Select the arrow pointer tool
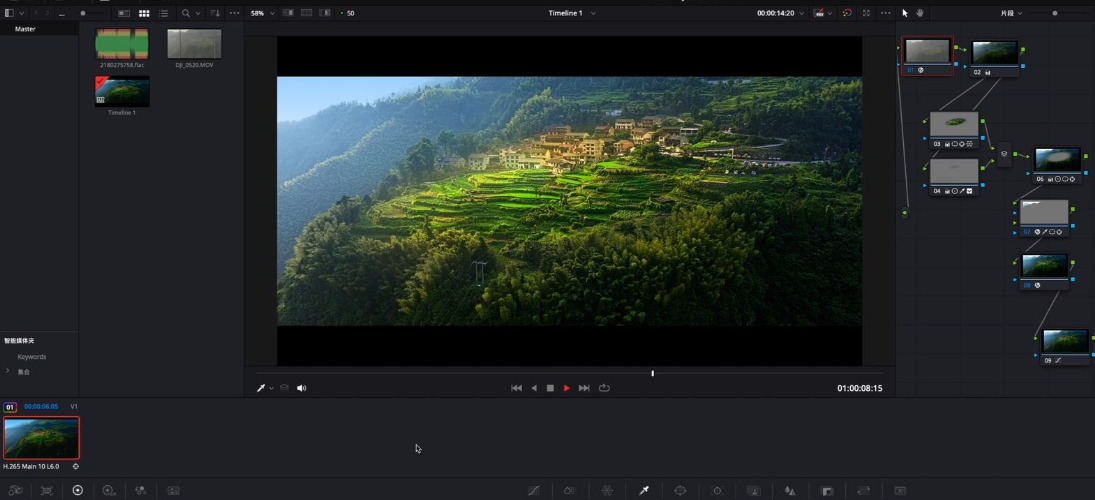 pyautogui.click(x=905, y=13)
